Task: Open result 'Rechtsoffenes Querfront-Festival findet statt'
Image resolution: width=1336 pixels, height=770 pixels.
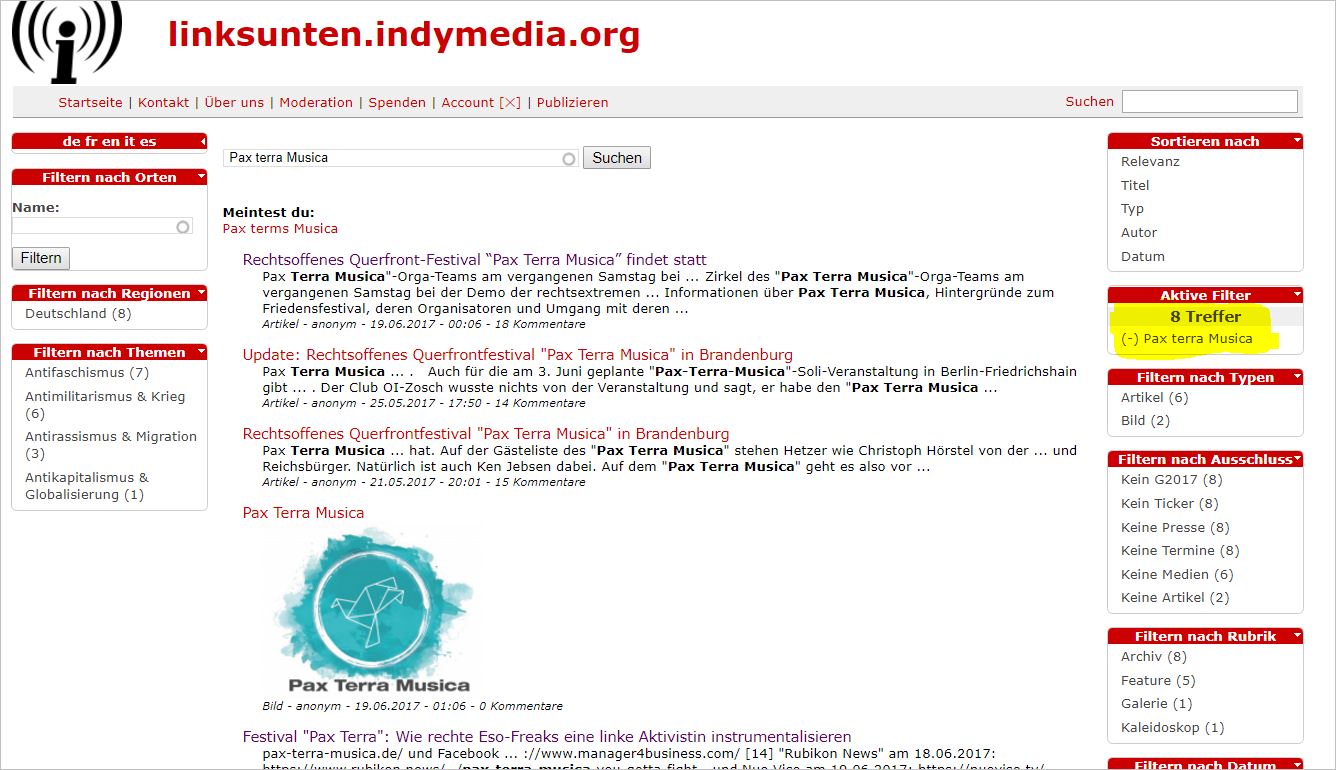Action: [474, 259]
